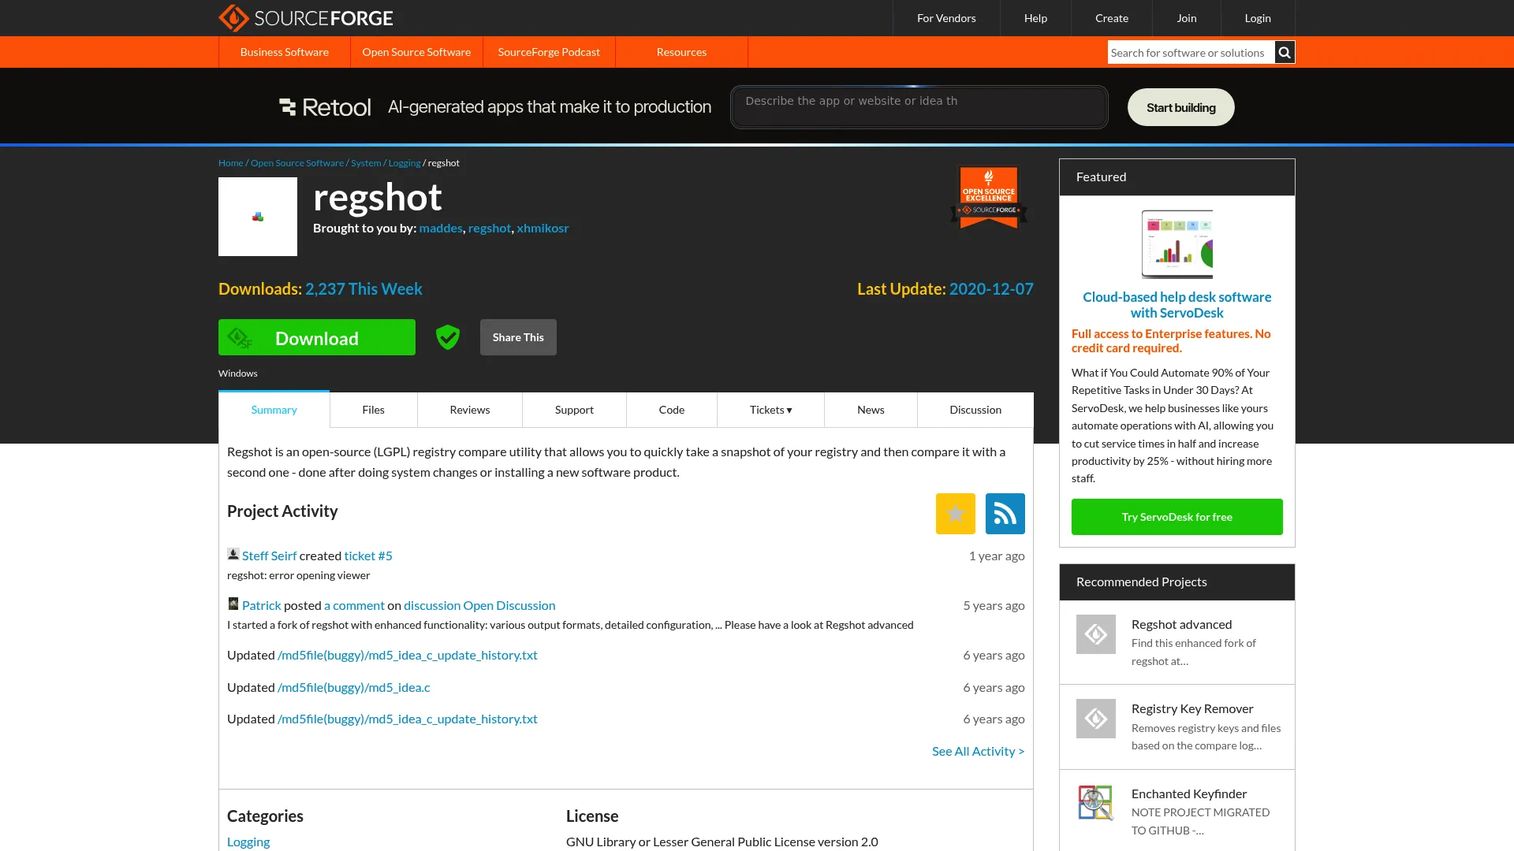The image size is (1514, 851).
Task: Click Patrick's avatar icon
Action: (x=233, y=604)
